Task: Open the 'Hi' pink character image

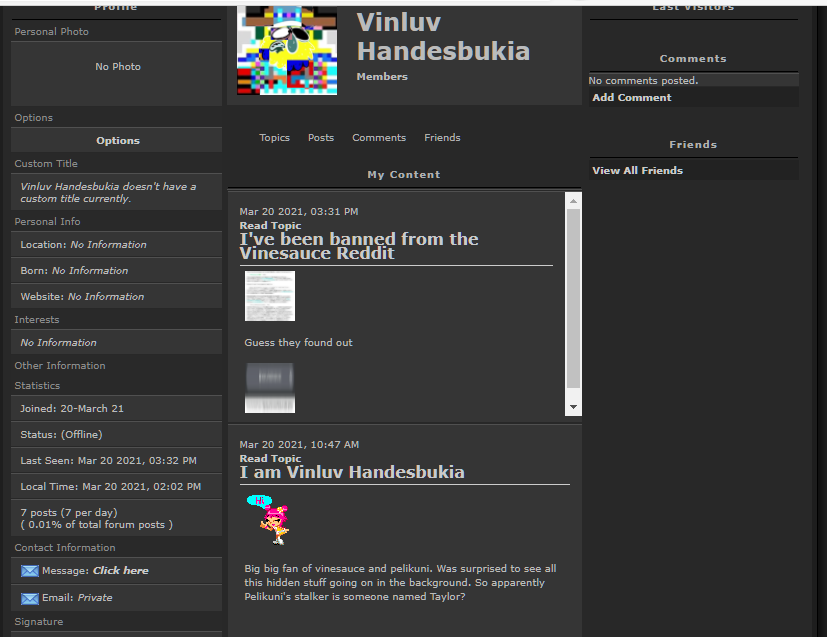Action: tap(268, 519)
